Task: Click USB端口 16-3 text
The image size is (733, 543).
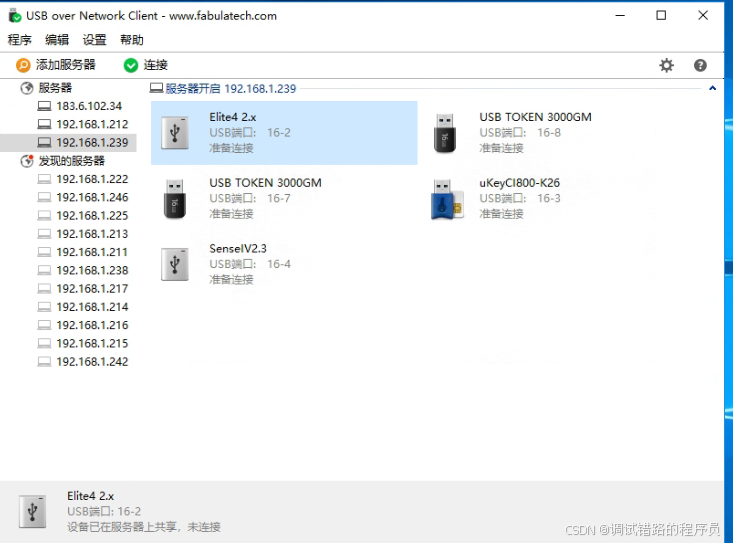Action: pyautogui.click(x=520, y=199)
